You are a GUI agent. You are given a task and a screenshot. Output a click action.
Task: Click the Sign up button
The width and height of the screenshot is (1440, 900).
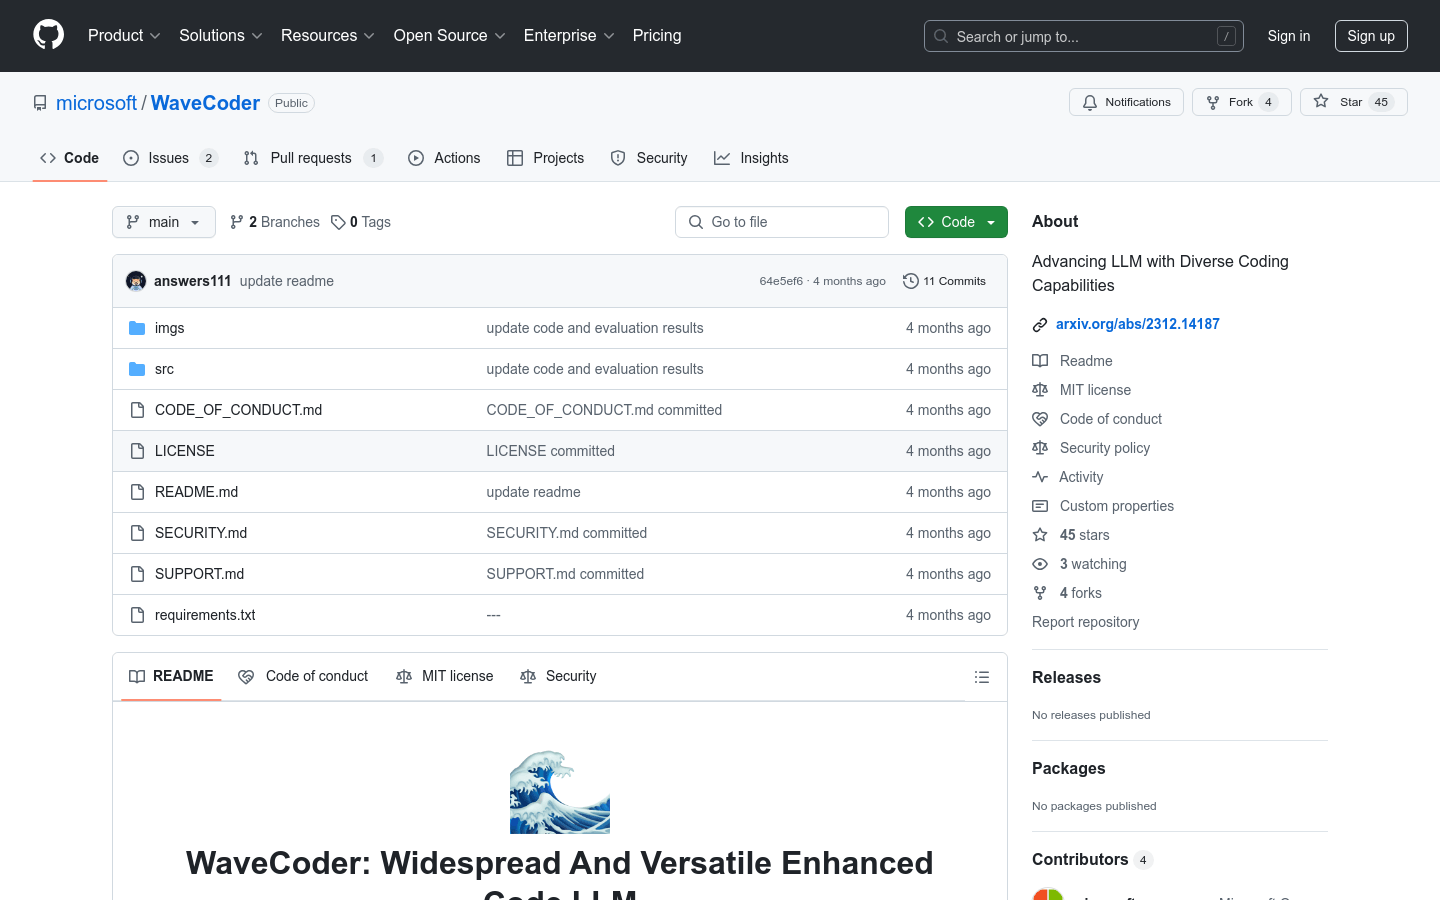[1371, 36]
